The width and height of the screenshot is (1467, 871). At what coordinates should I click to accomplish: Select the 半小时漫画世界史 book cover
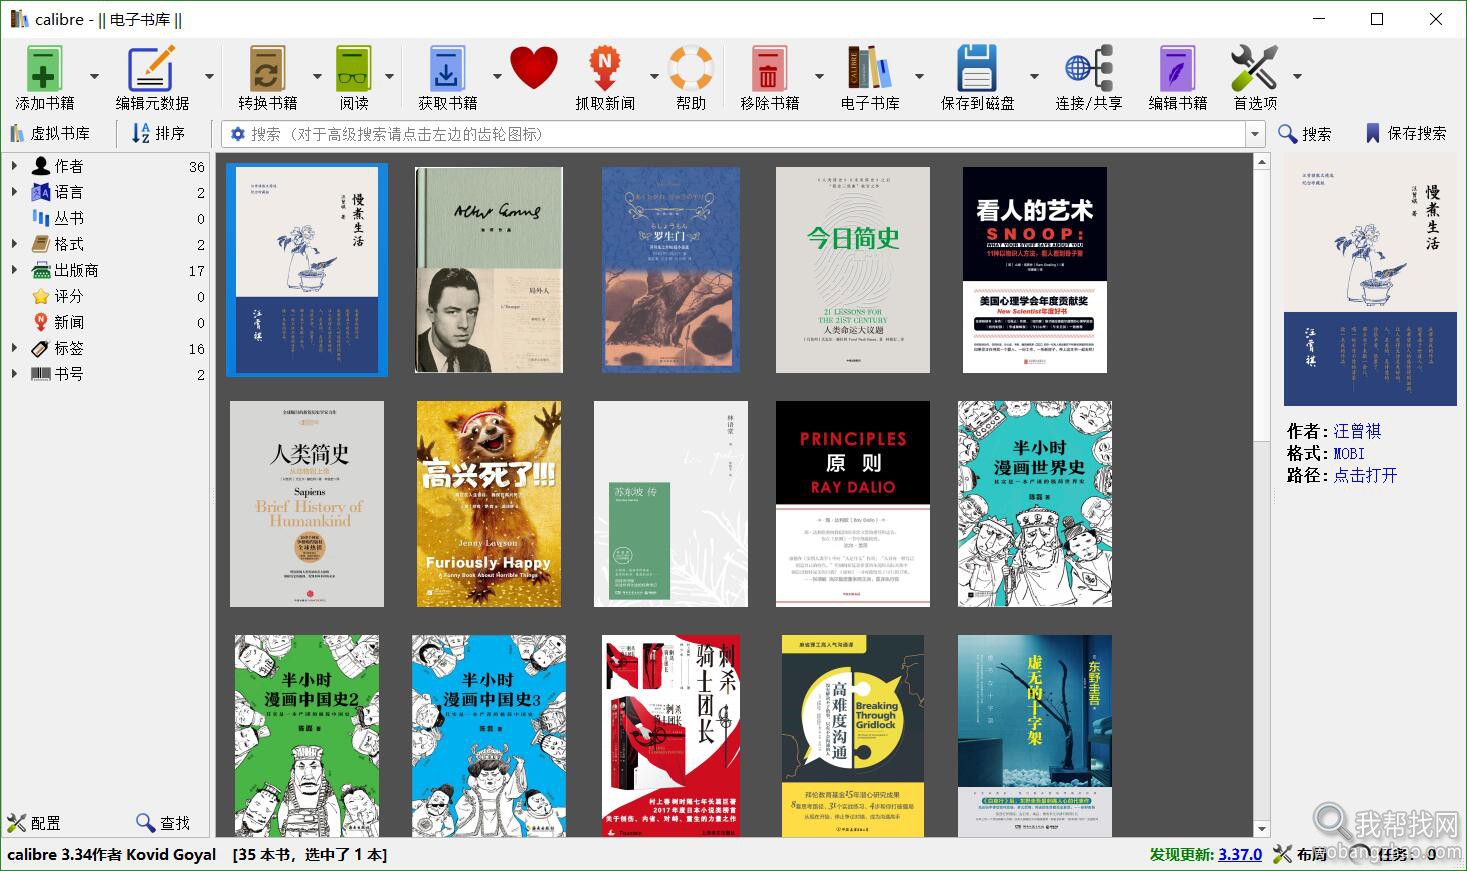[1035, 504]
